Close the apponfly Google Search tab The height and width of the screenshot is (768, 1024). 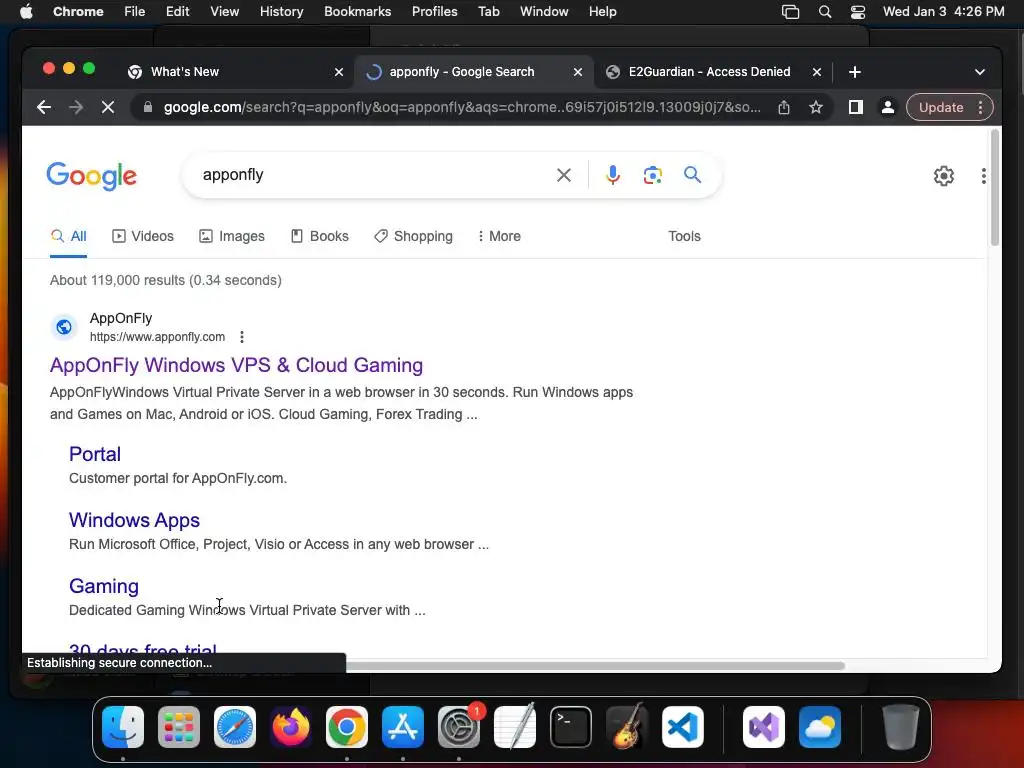pyautogui.click(x=578, y=72)
